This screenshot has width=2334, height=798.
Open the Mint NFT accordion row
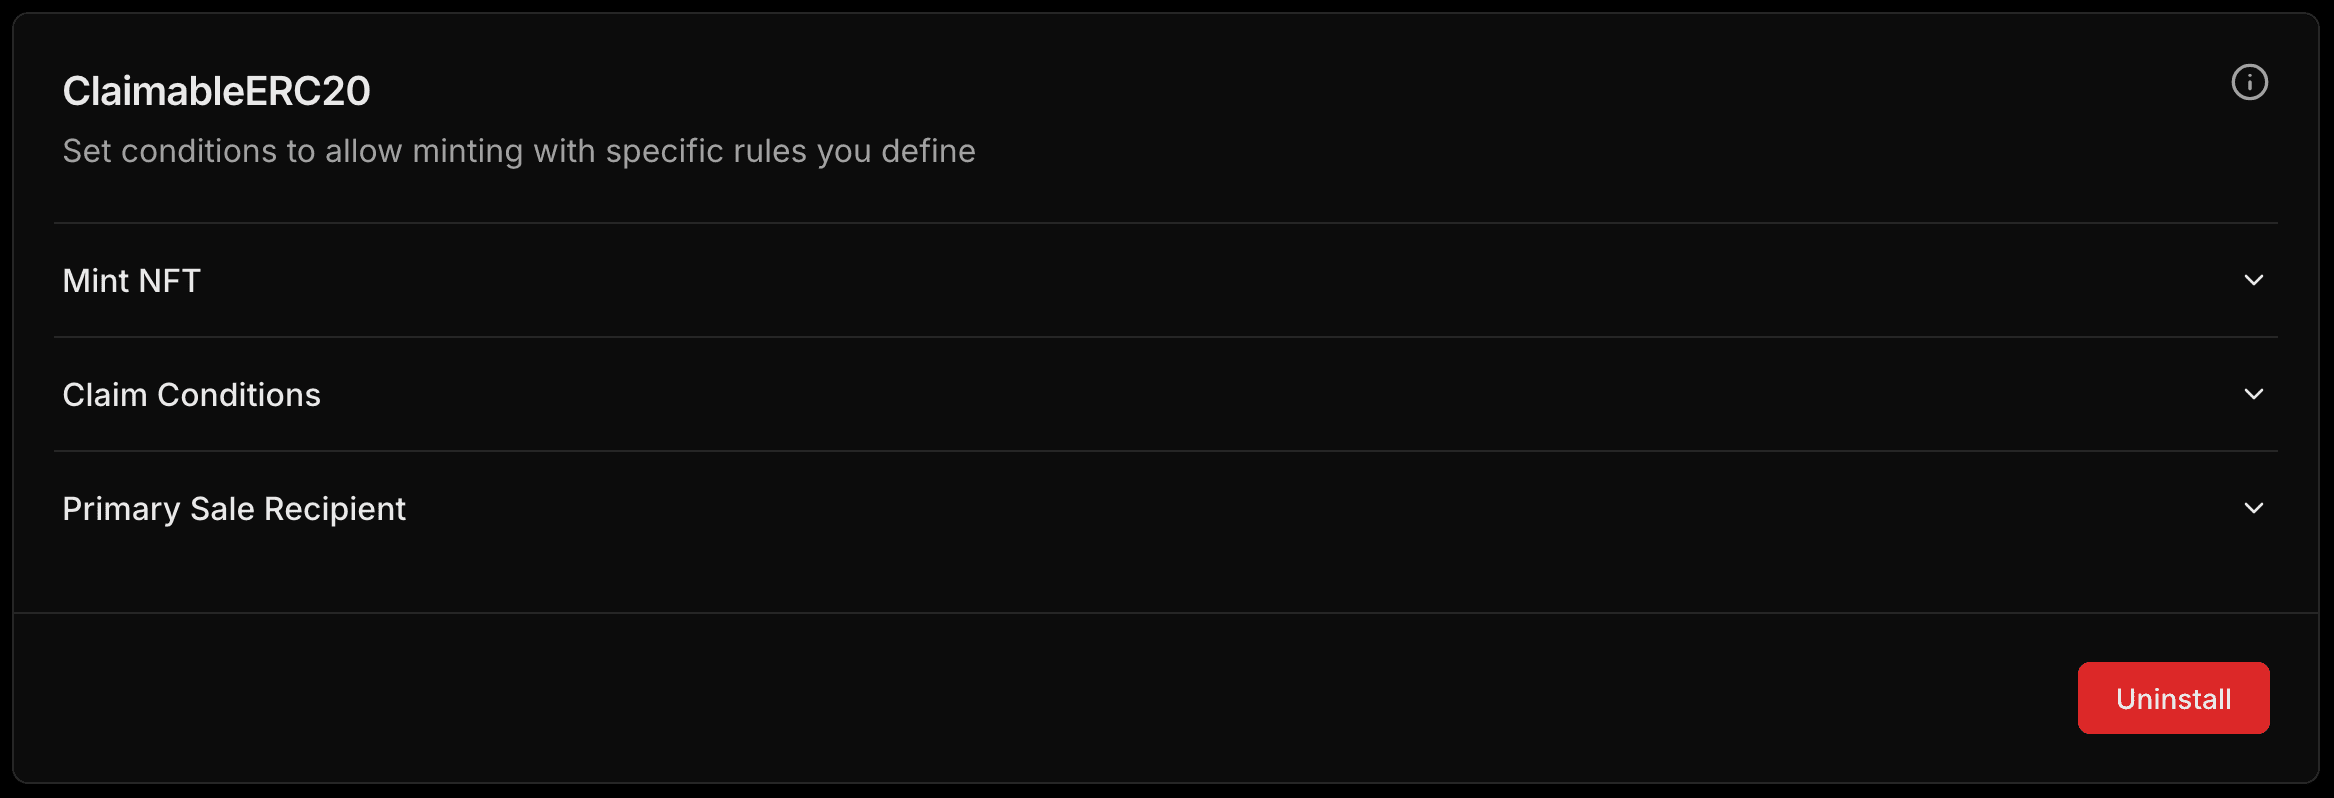coord(1165,280)
